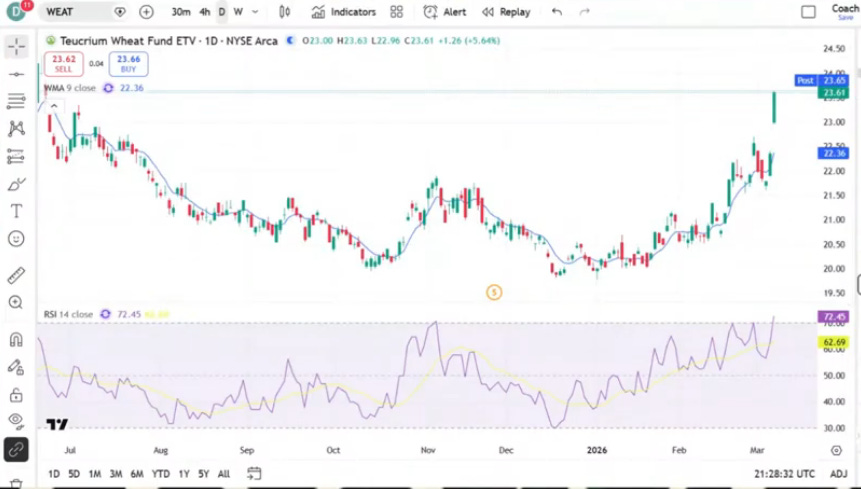861x489 pixels.
Task: Set date range to 5D
Action: (74, 474)
